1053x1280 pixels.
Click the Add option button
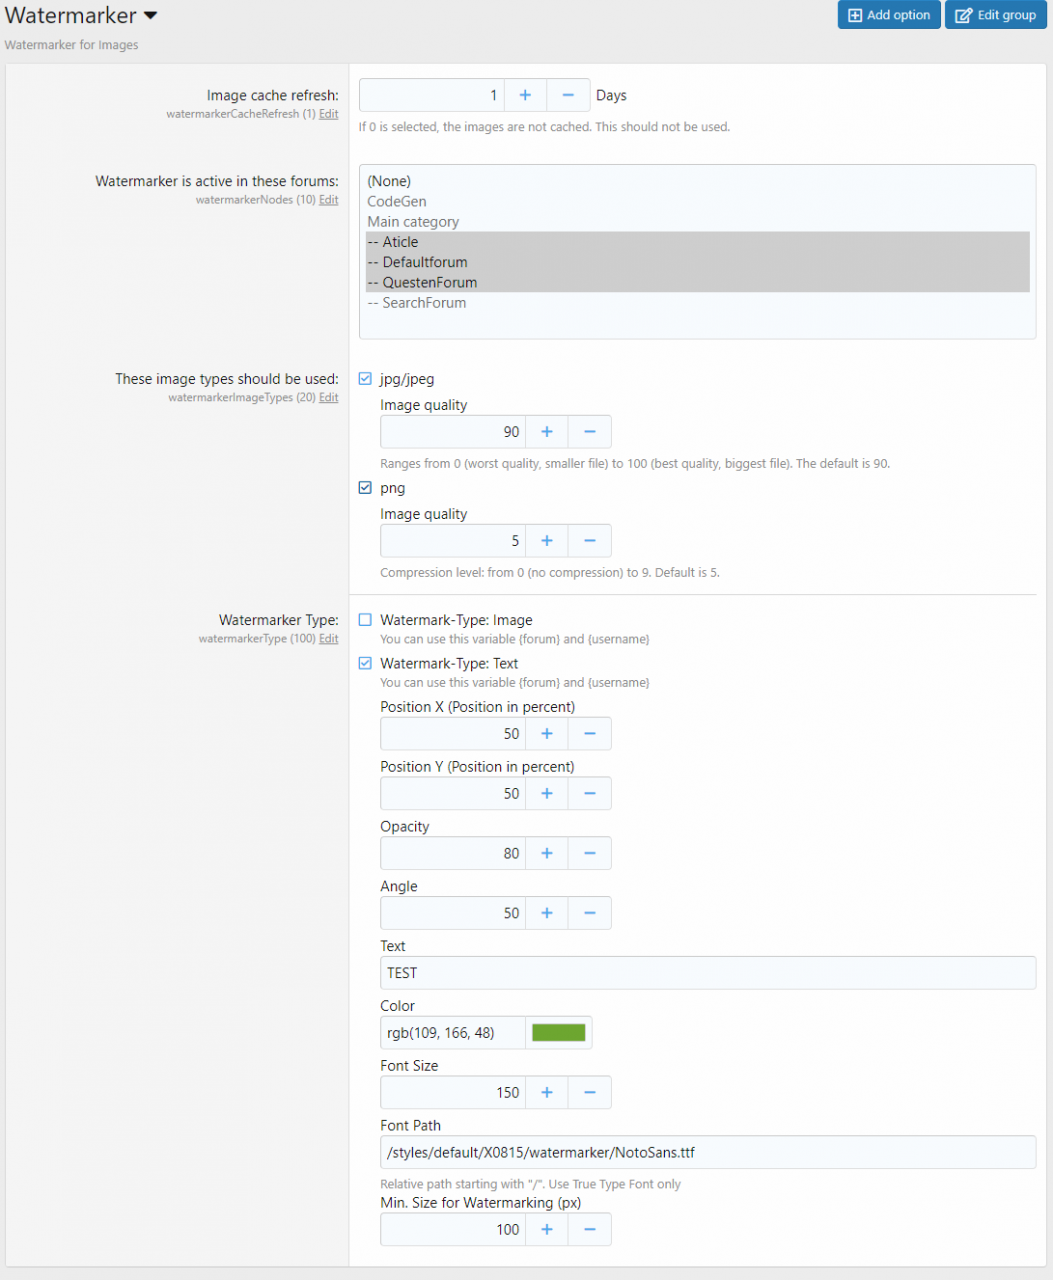(888, 15)
